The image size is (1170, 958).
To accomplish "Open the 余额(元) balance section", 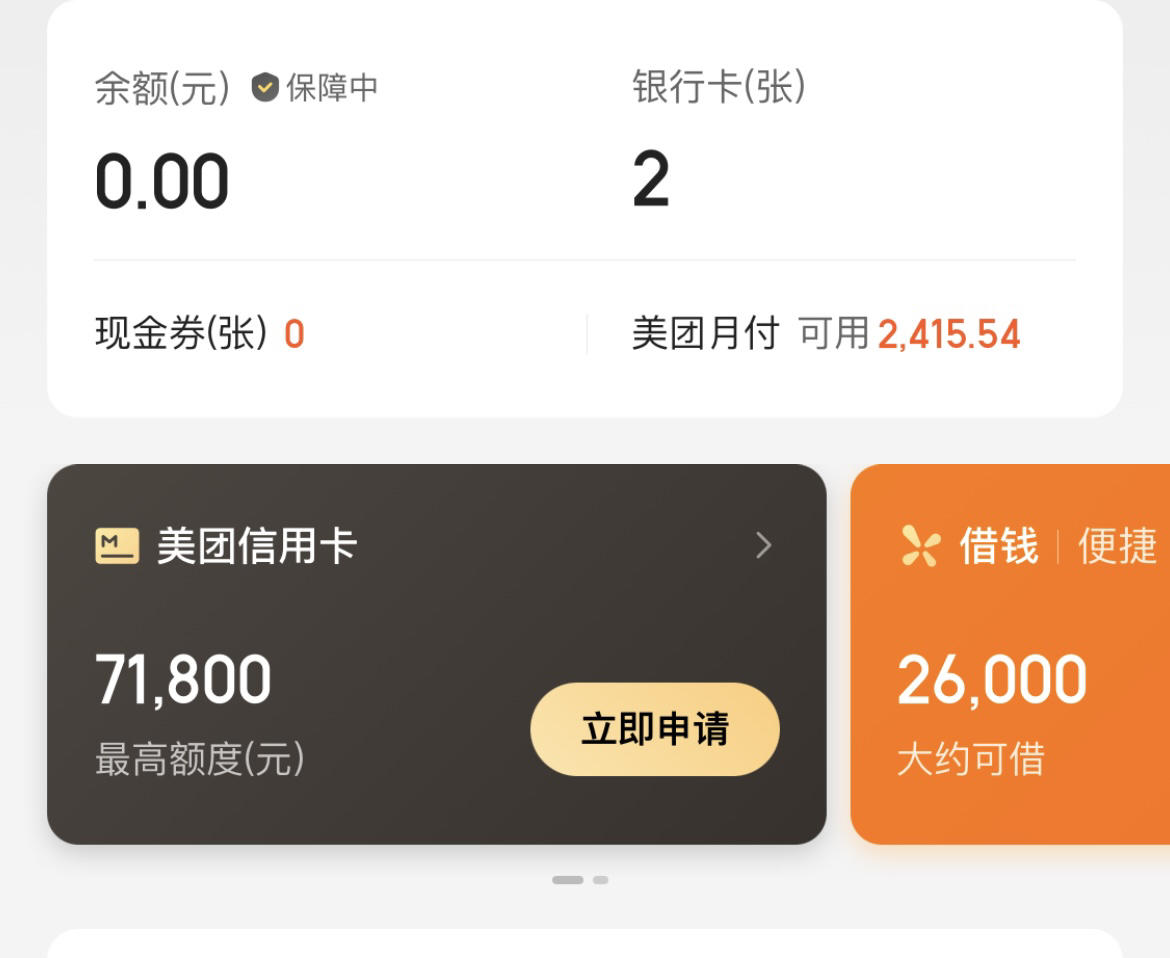I will [162, 88].
